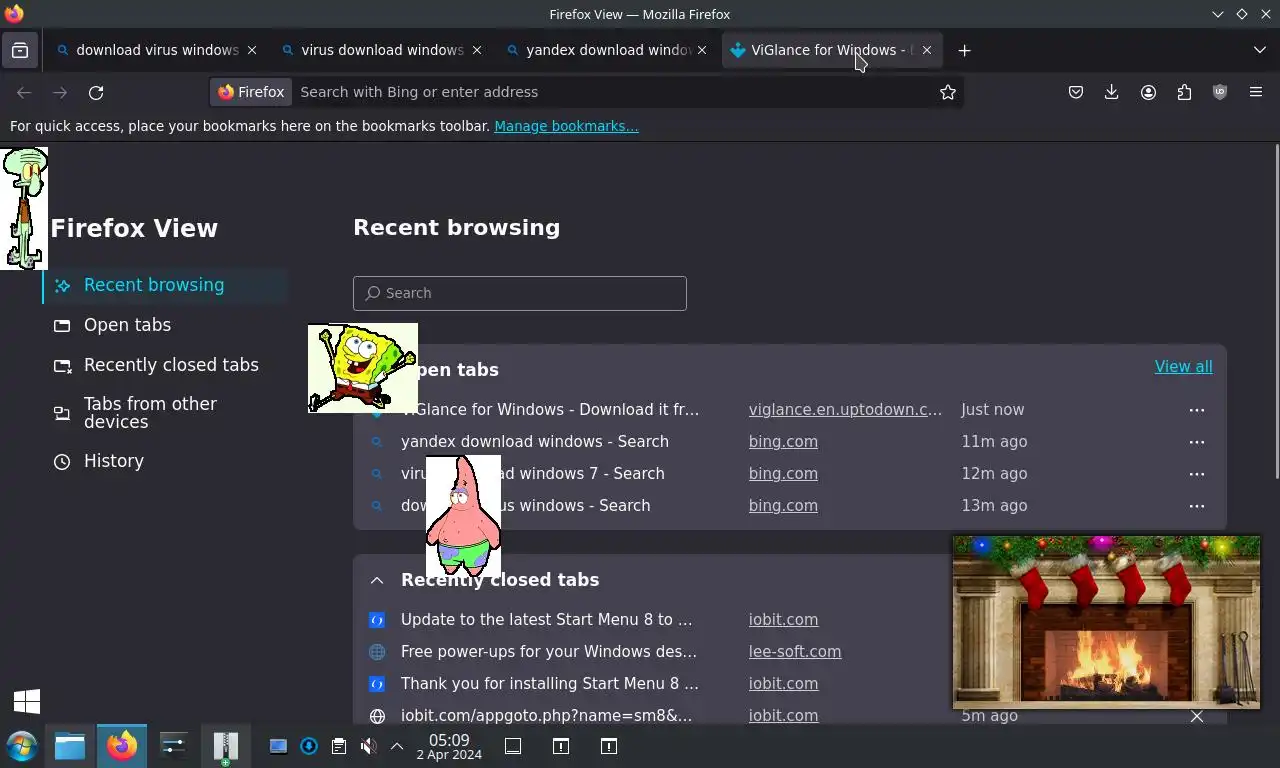Screen dimensions: 1280x768
Task: List all tabs dropdown arrow
Action: coord(1259,50)
